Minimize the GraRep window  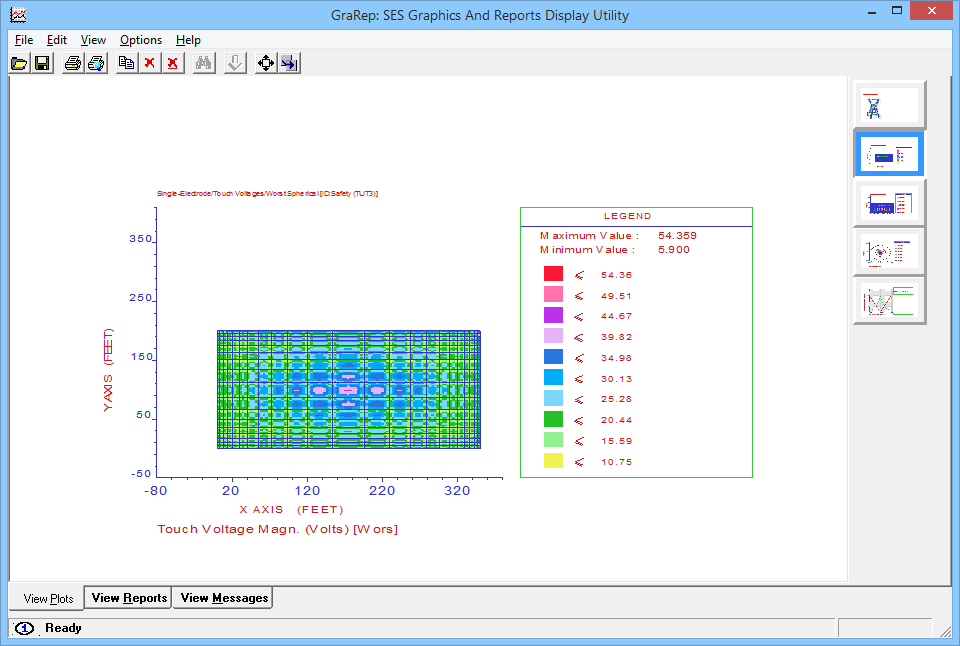pos(872,12)
